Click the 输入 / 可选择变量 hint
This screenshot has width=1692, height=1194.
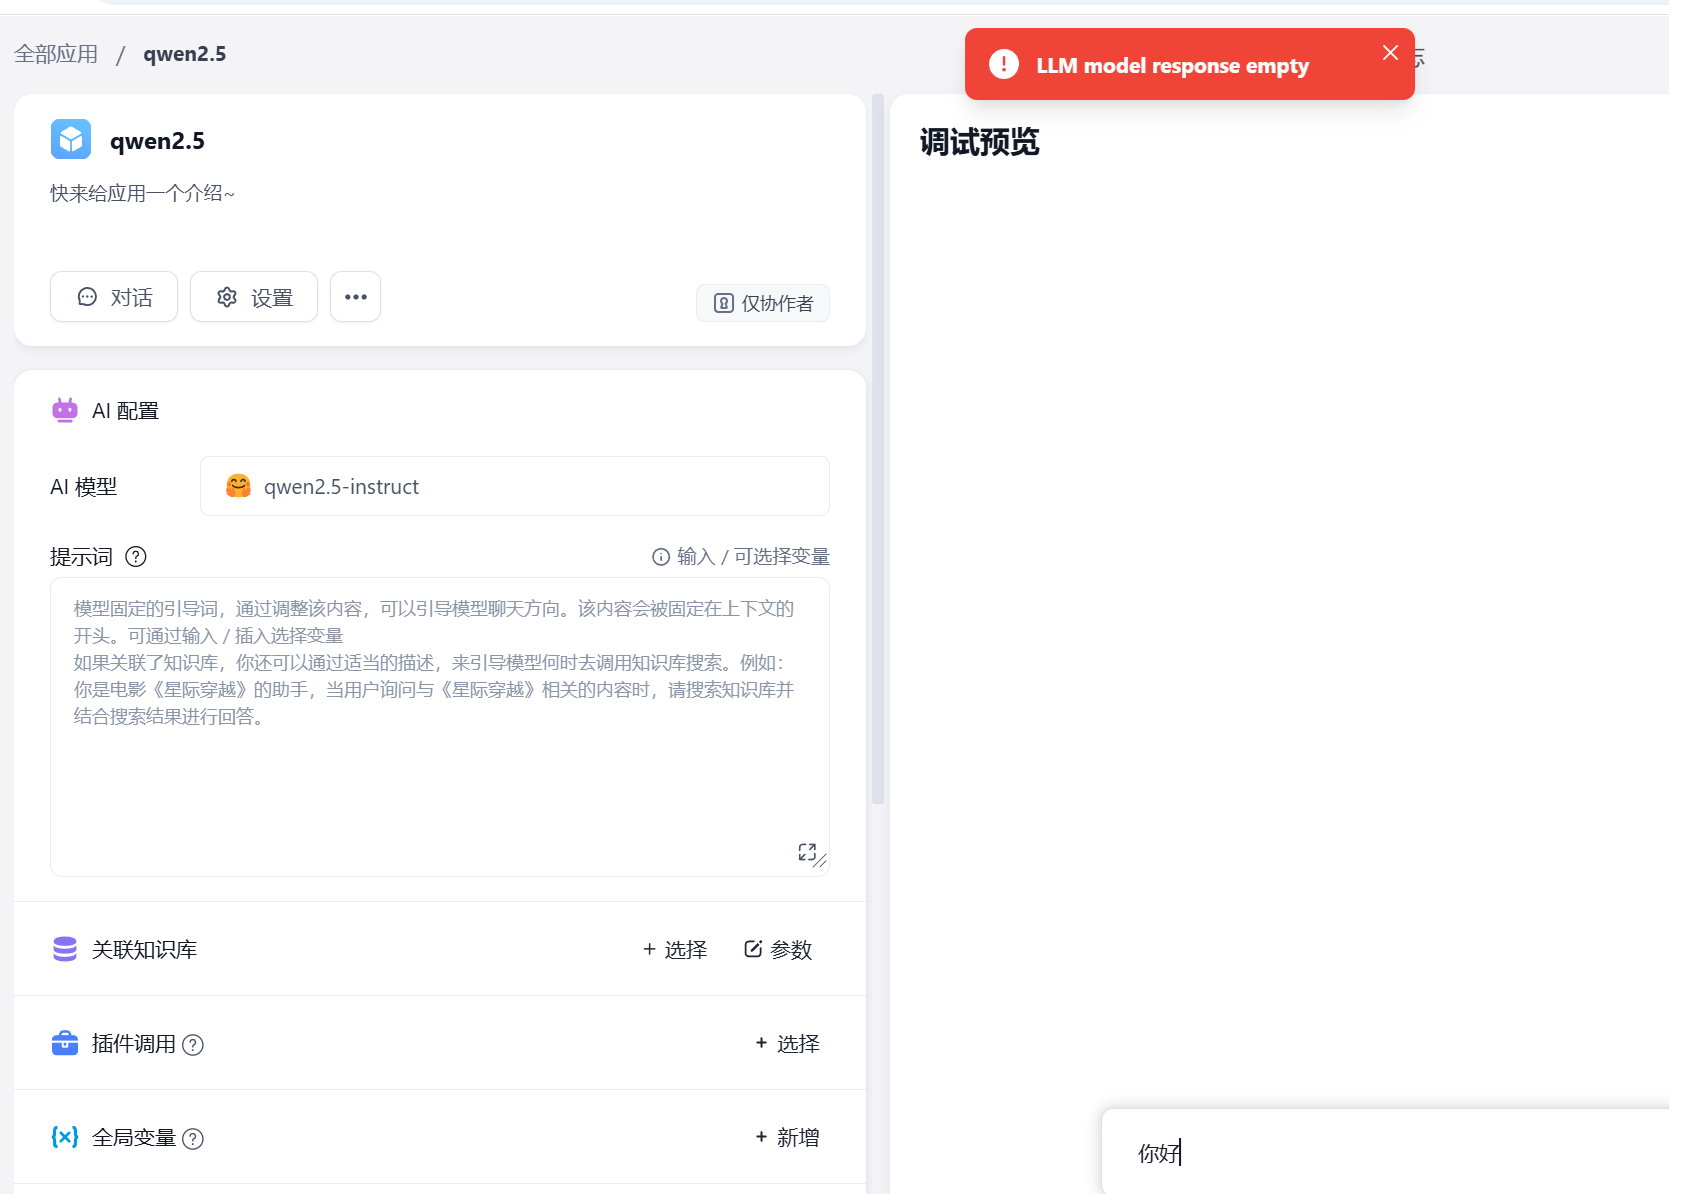click(x=741, y=557)
